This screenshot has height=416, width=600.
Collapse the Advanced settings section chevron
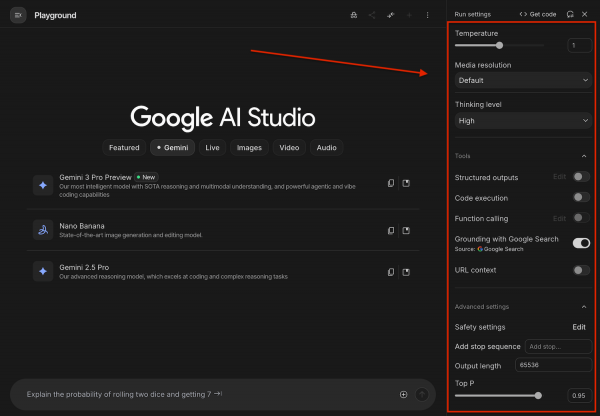[x=584, y=307]
